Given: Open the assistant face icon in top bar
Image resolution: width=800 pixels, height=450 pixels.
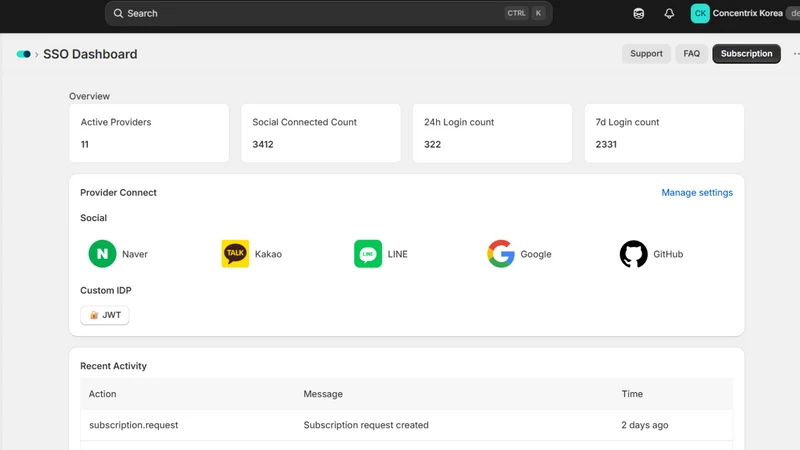Looking at the screenshot, I should pos(638,14).
